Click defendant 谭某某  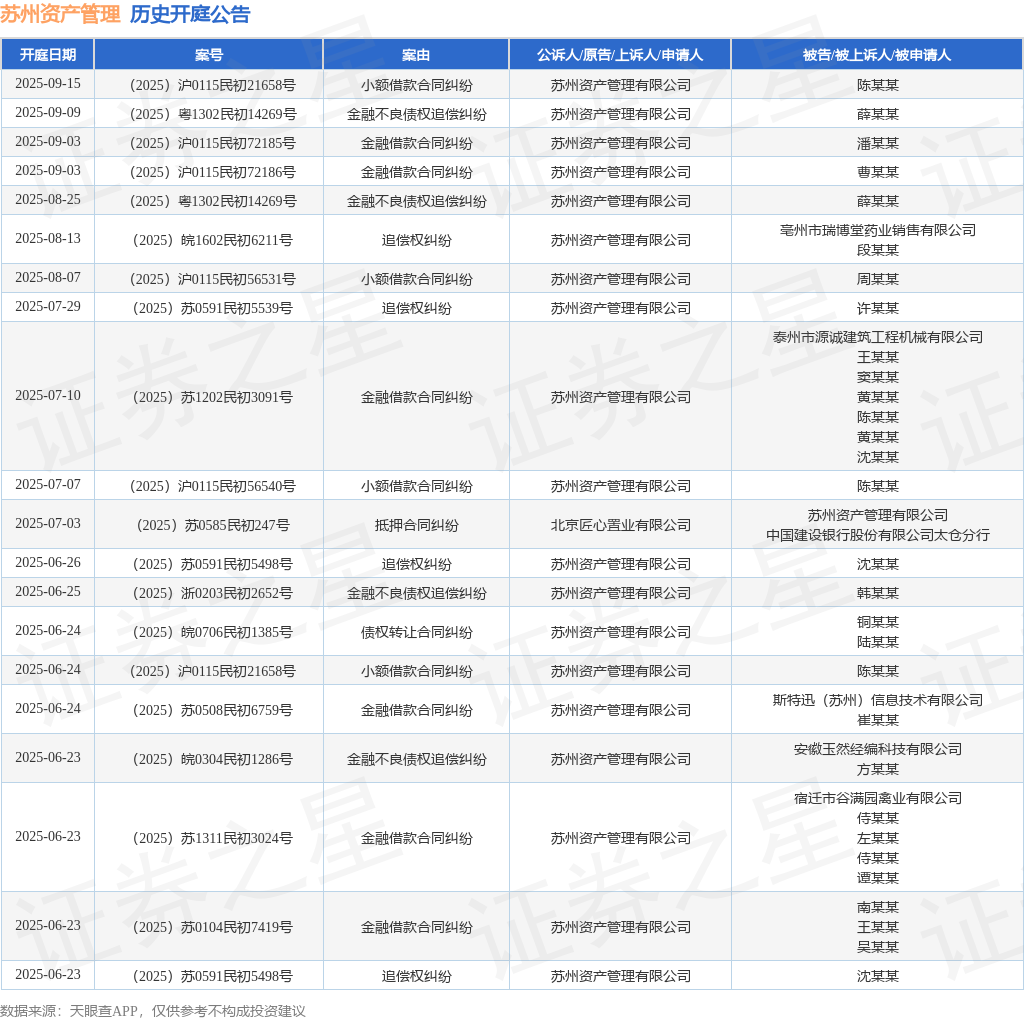pyautogui.click(x=878, y=878)
